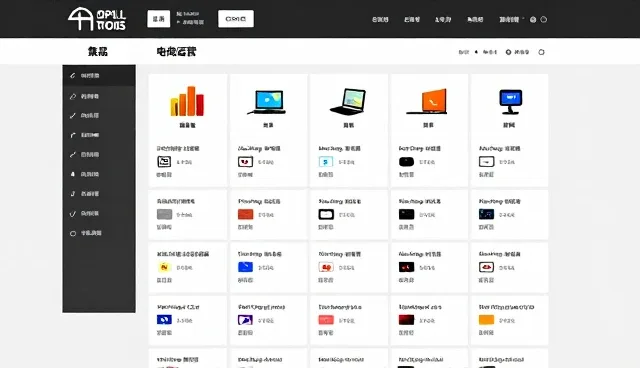
Task: Open the third dark header navigation link
Action: (443, 20)
